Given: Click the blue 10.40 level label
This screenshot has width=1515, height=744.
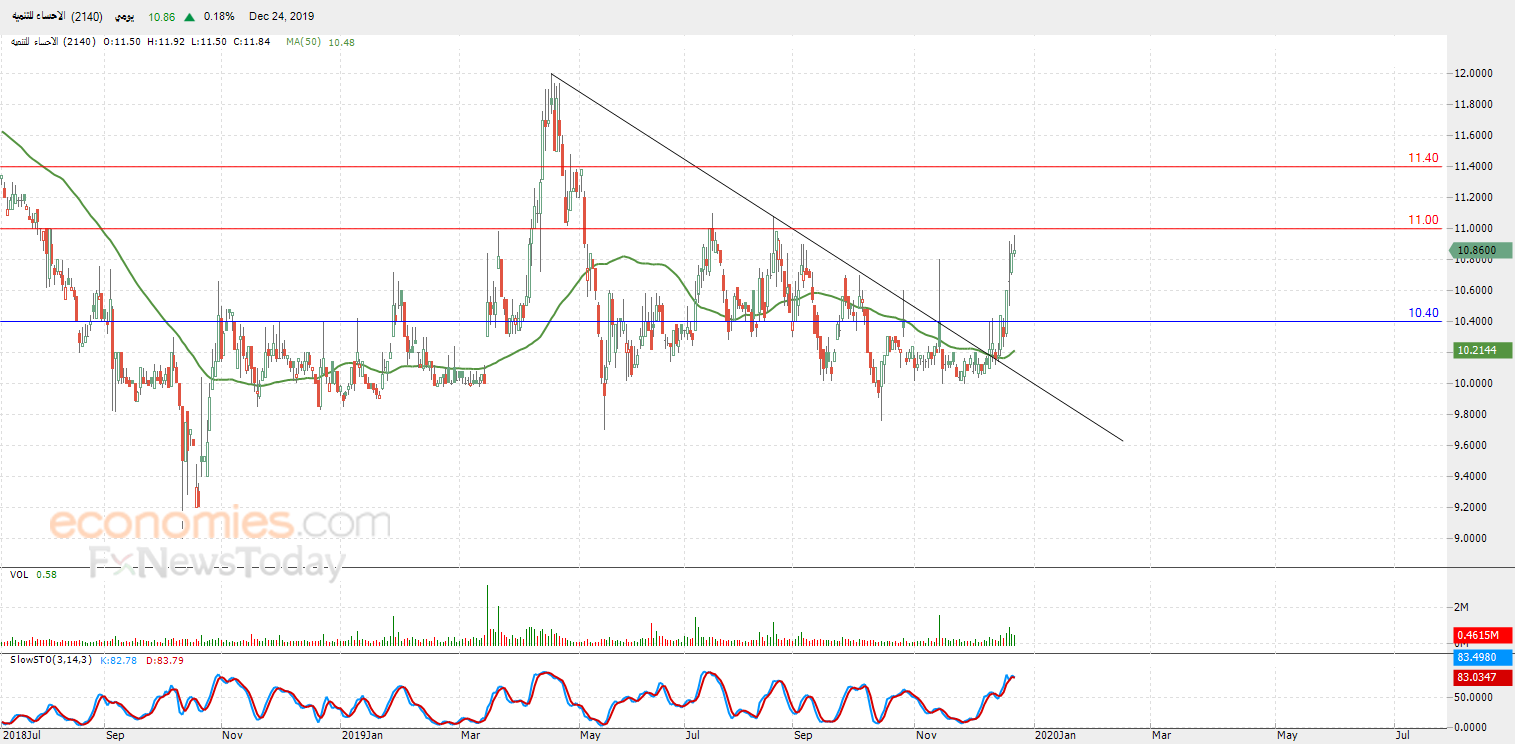Looking at the screenshot, I should 1423,313.
